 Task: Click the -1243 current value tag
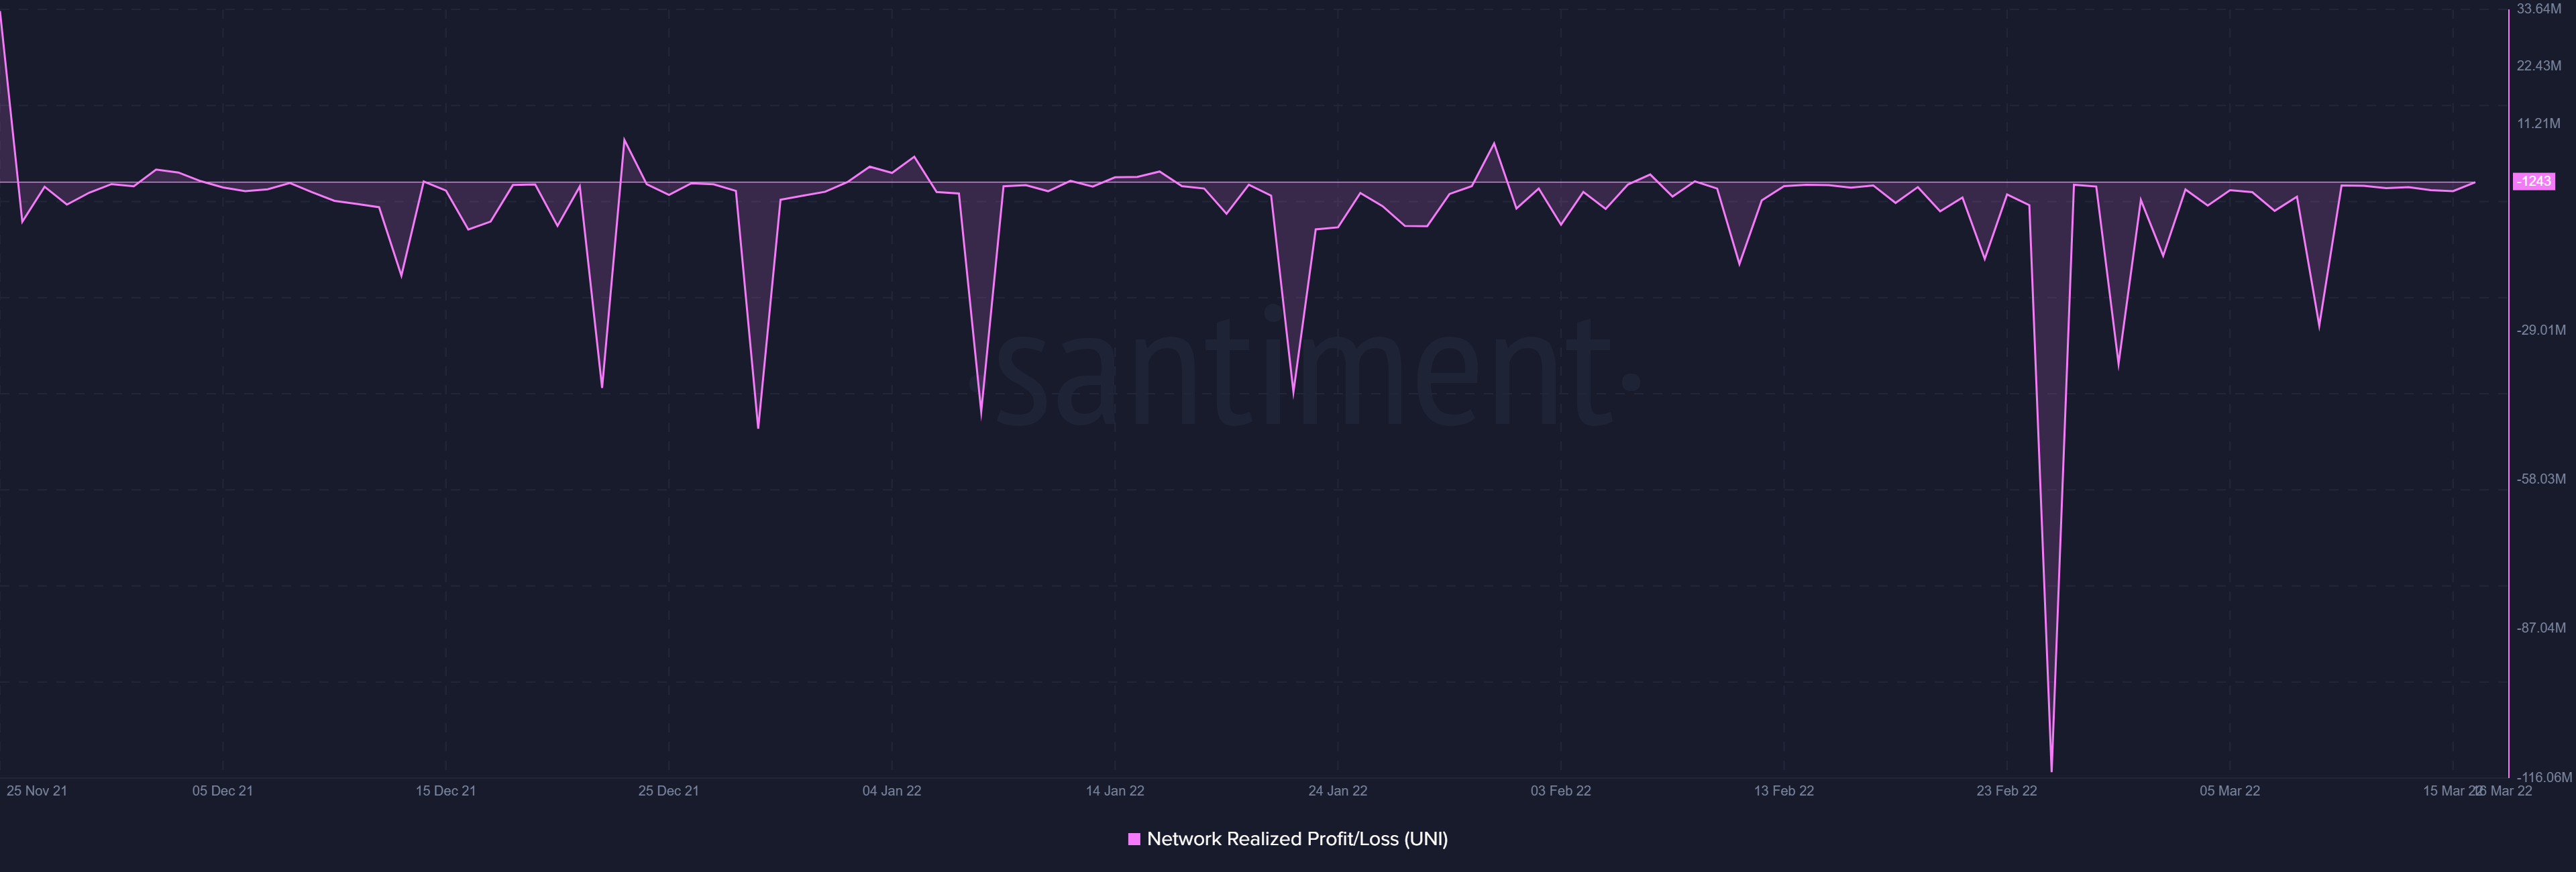click(2534, 181)
